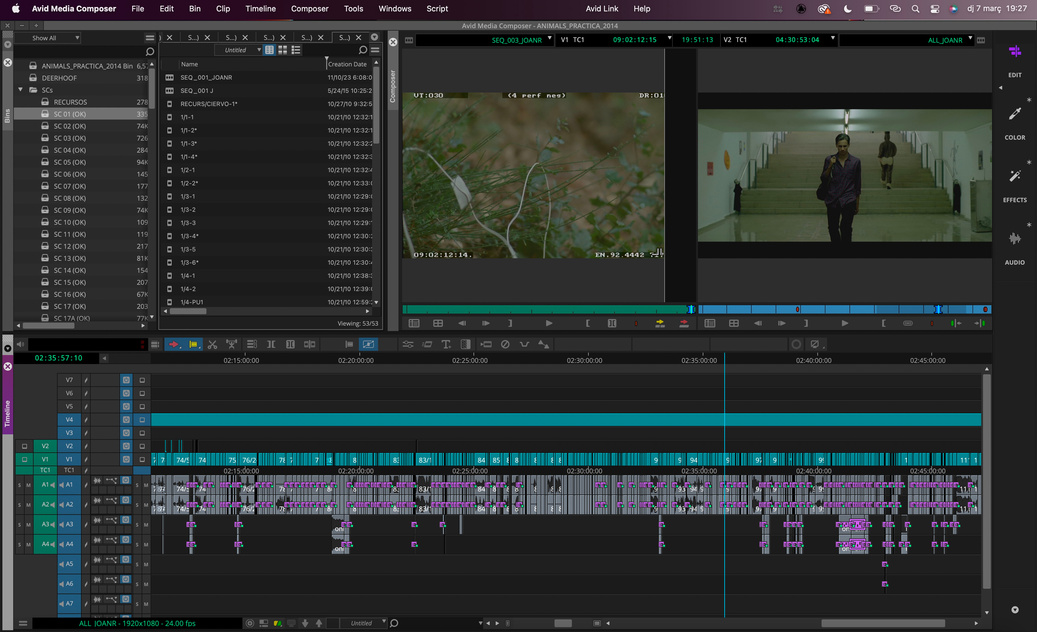Screen dimensions: 1037x632
Task: Toggle the TC1 timecode track selector
Action: tap(69, 470)
